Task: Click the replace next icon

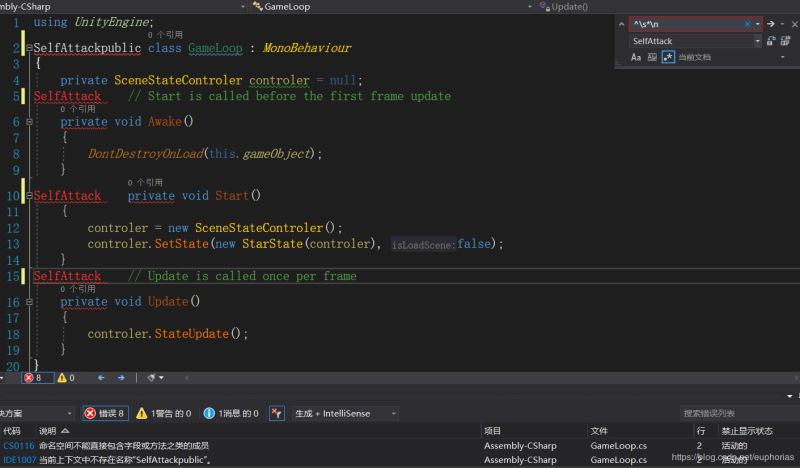Action: click(771, 41)
